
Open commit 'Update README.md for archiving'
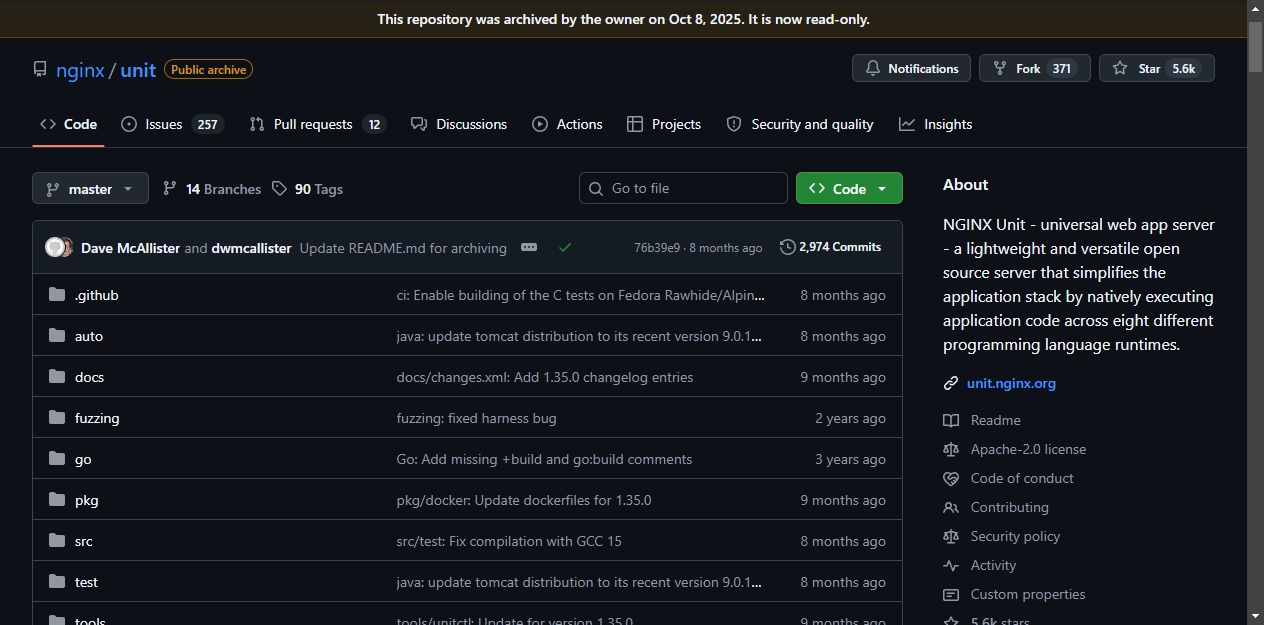click(403, 248)
